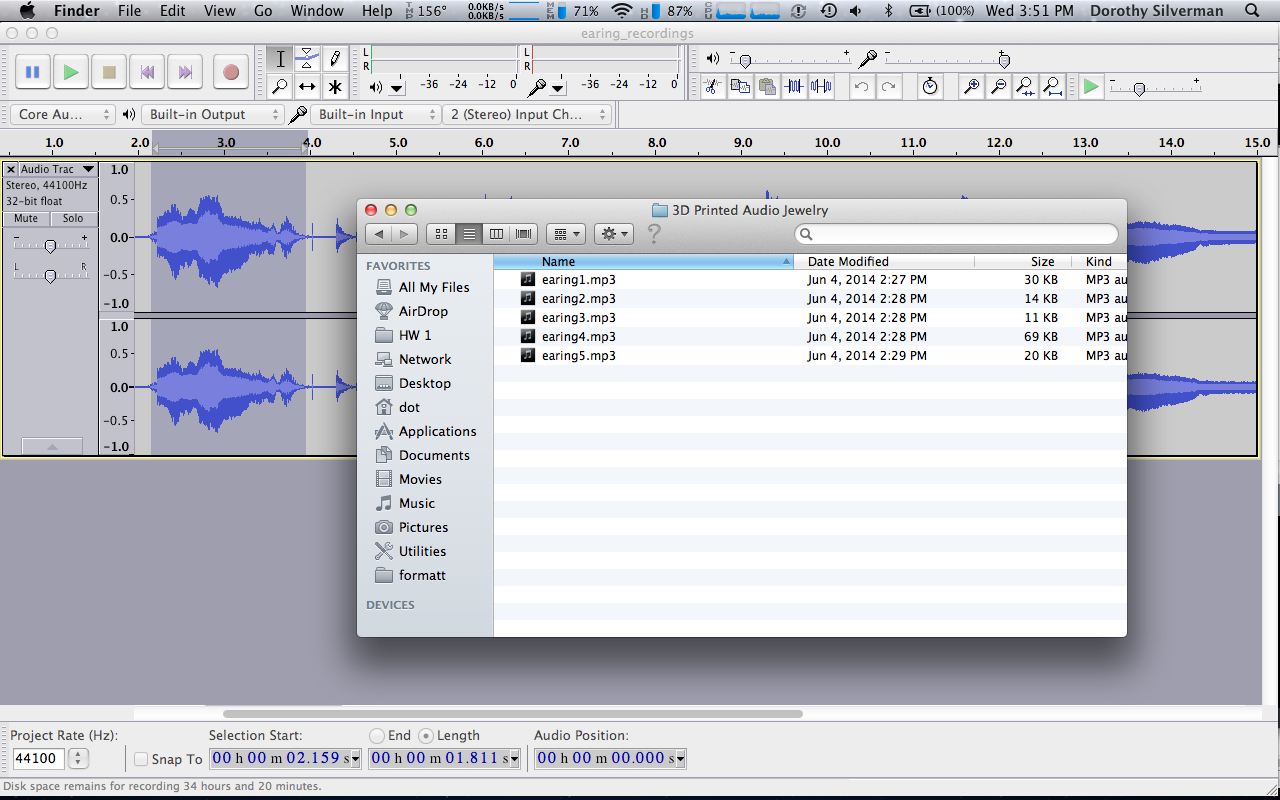Screen dimensions: 1280x800
Task: Open Applications in Finder sidebar
Action: (x=437, y=431)
